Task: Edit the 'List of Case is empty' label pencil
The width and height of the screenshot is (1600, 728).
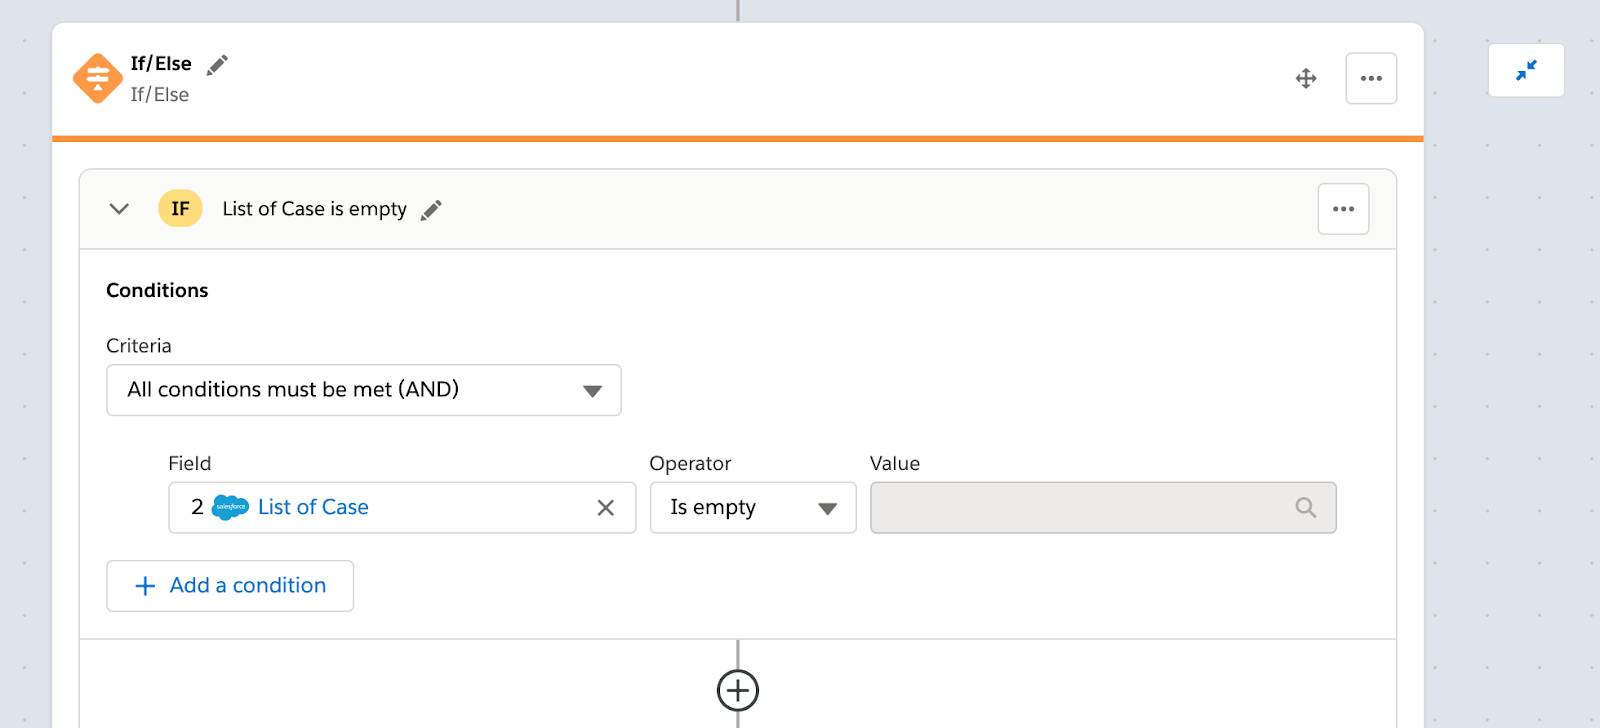Action: [x=431, y=210]
